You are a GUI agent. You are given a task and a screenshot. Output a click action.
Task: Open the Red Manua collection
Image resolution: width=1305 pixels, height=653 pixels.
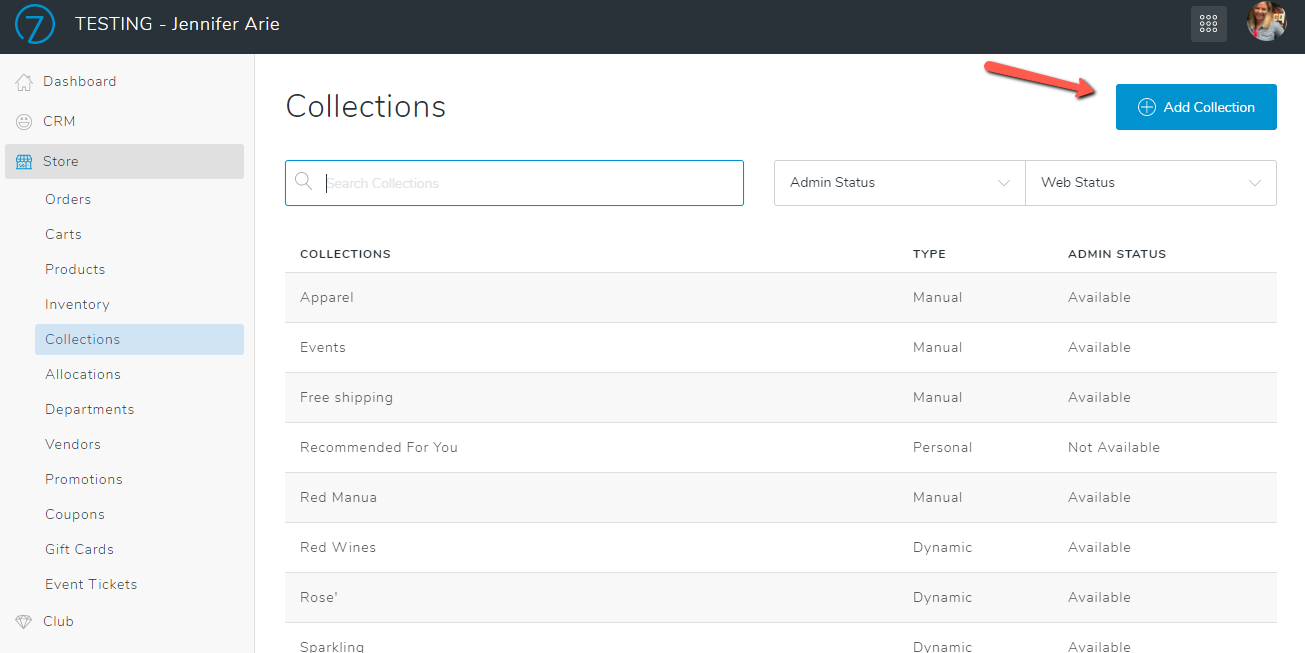point(781,497)
